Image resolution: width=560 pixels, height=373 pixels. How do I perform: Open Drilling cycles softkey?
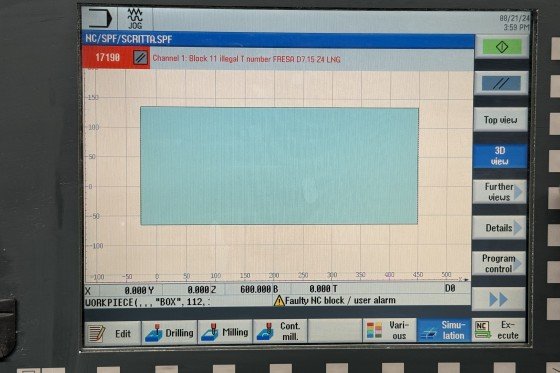[x=169, y=333]
